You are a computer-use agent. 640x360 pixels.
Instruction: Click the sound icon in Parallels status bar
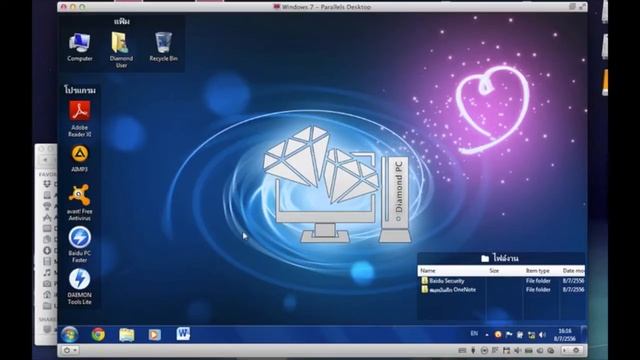click(517, 351)
